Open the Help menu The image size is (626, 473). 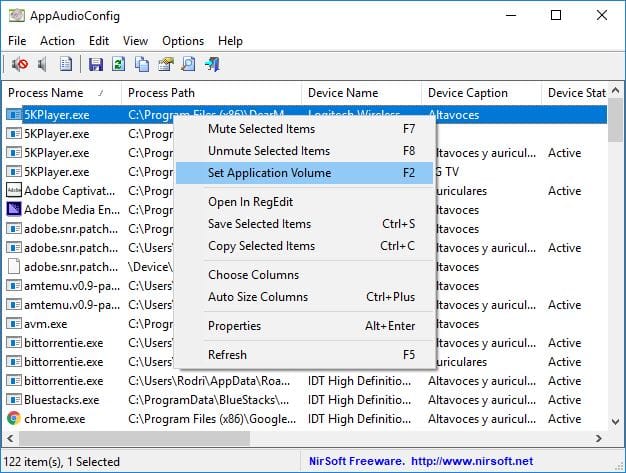[x=230, y=41]
